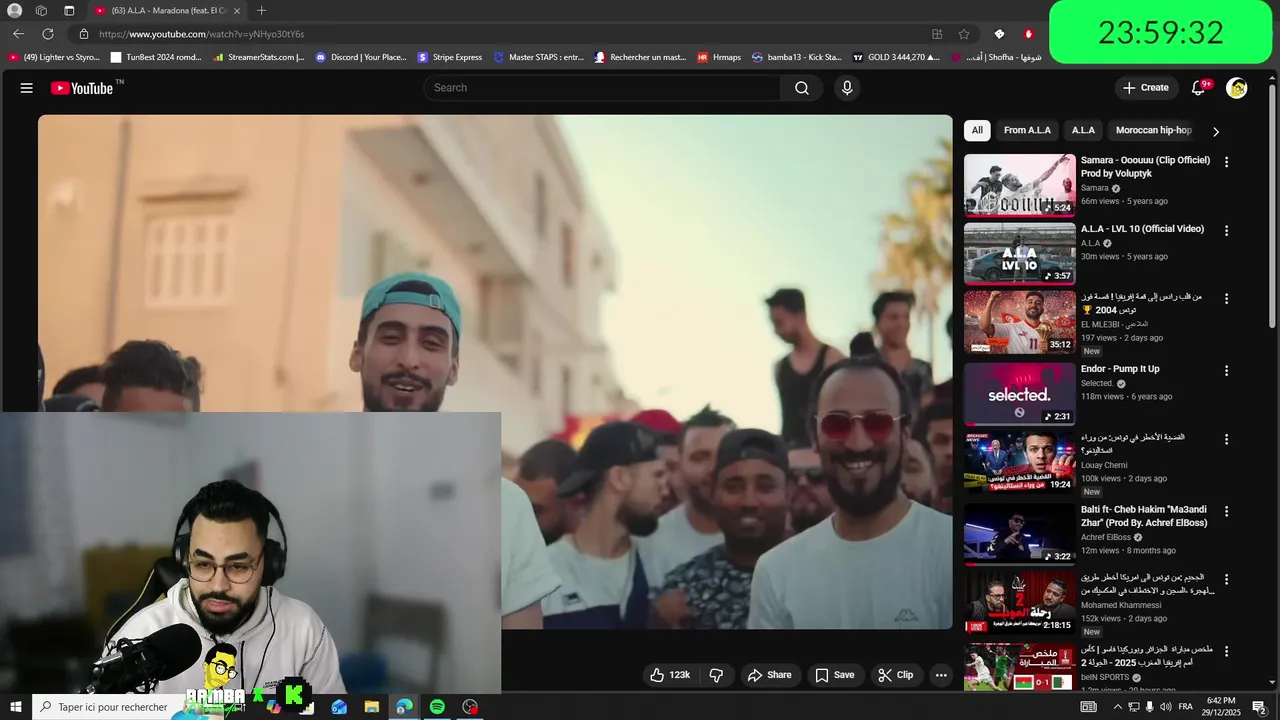The height and width of the screenshot is (720, 1280).
Task: Go back with browser back arrow
Action: point(18,34)
